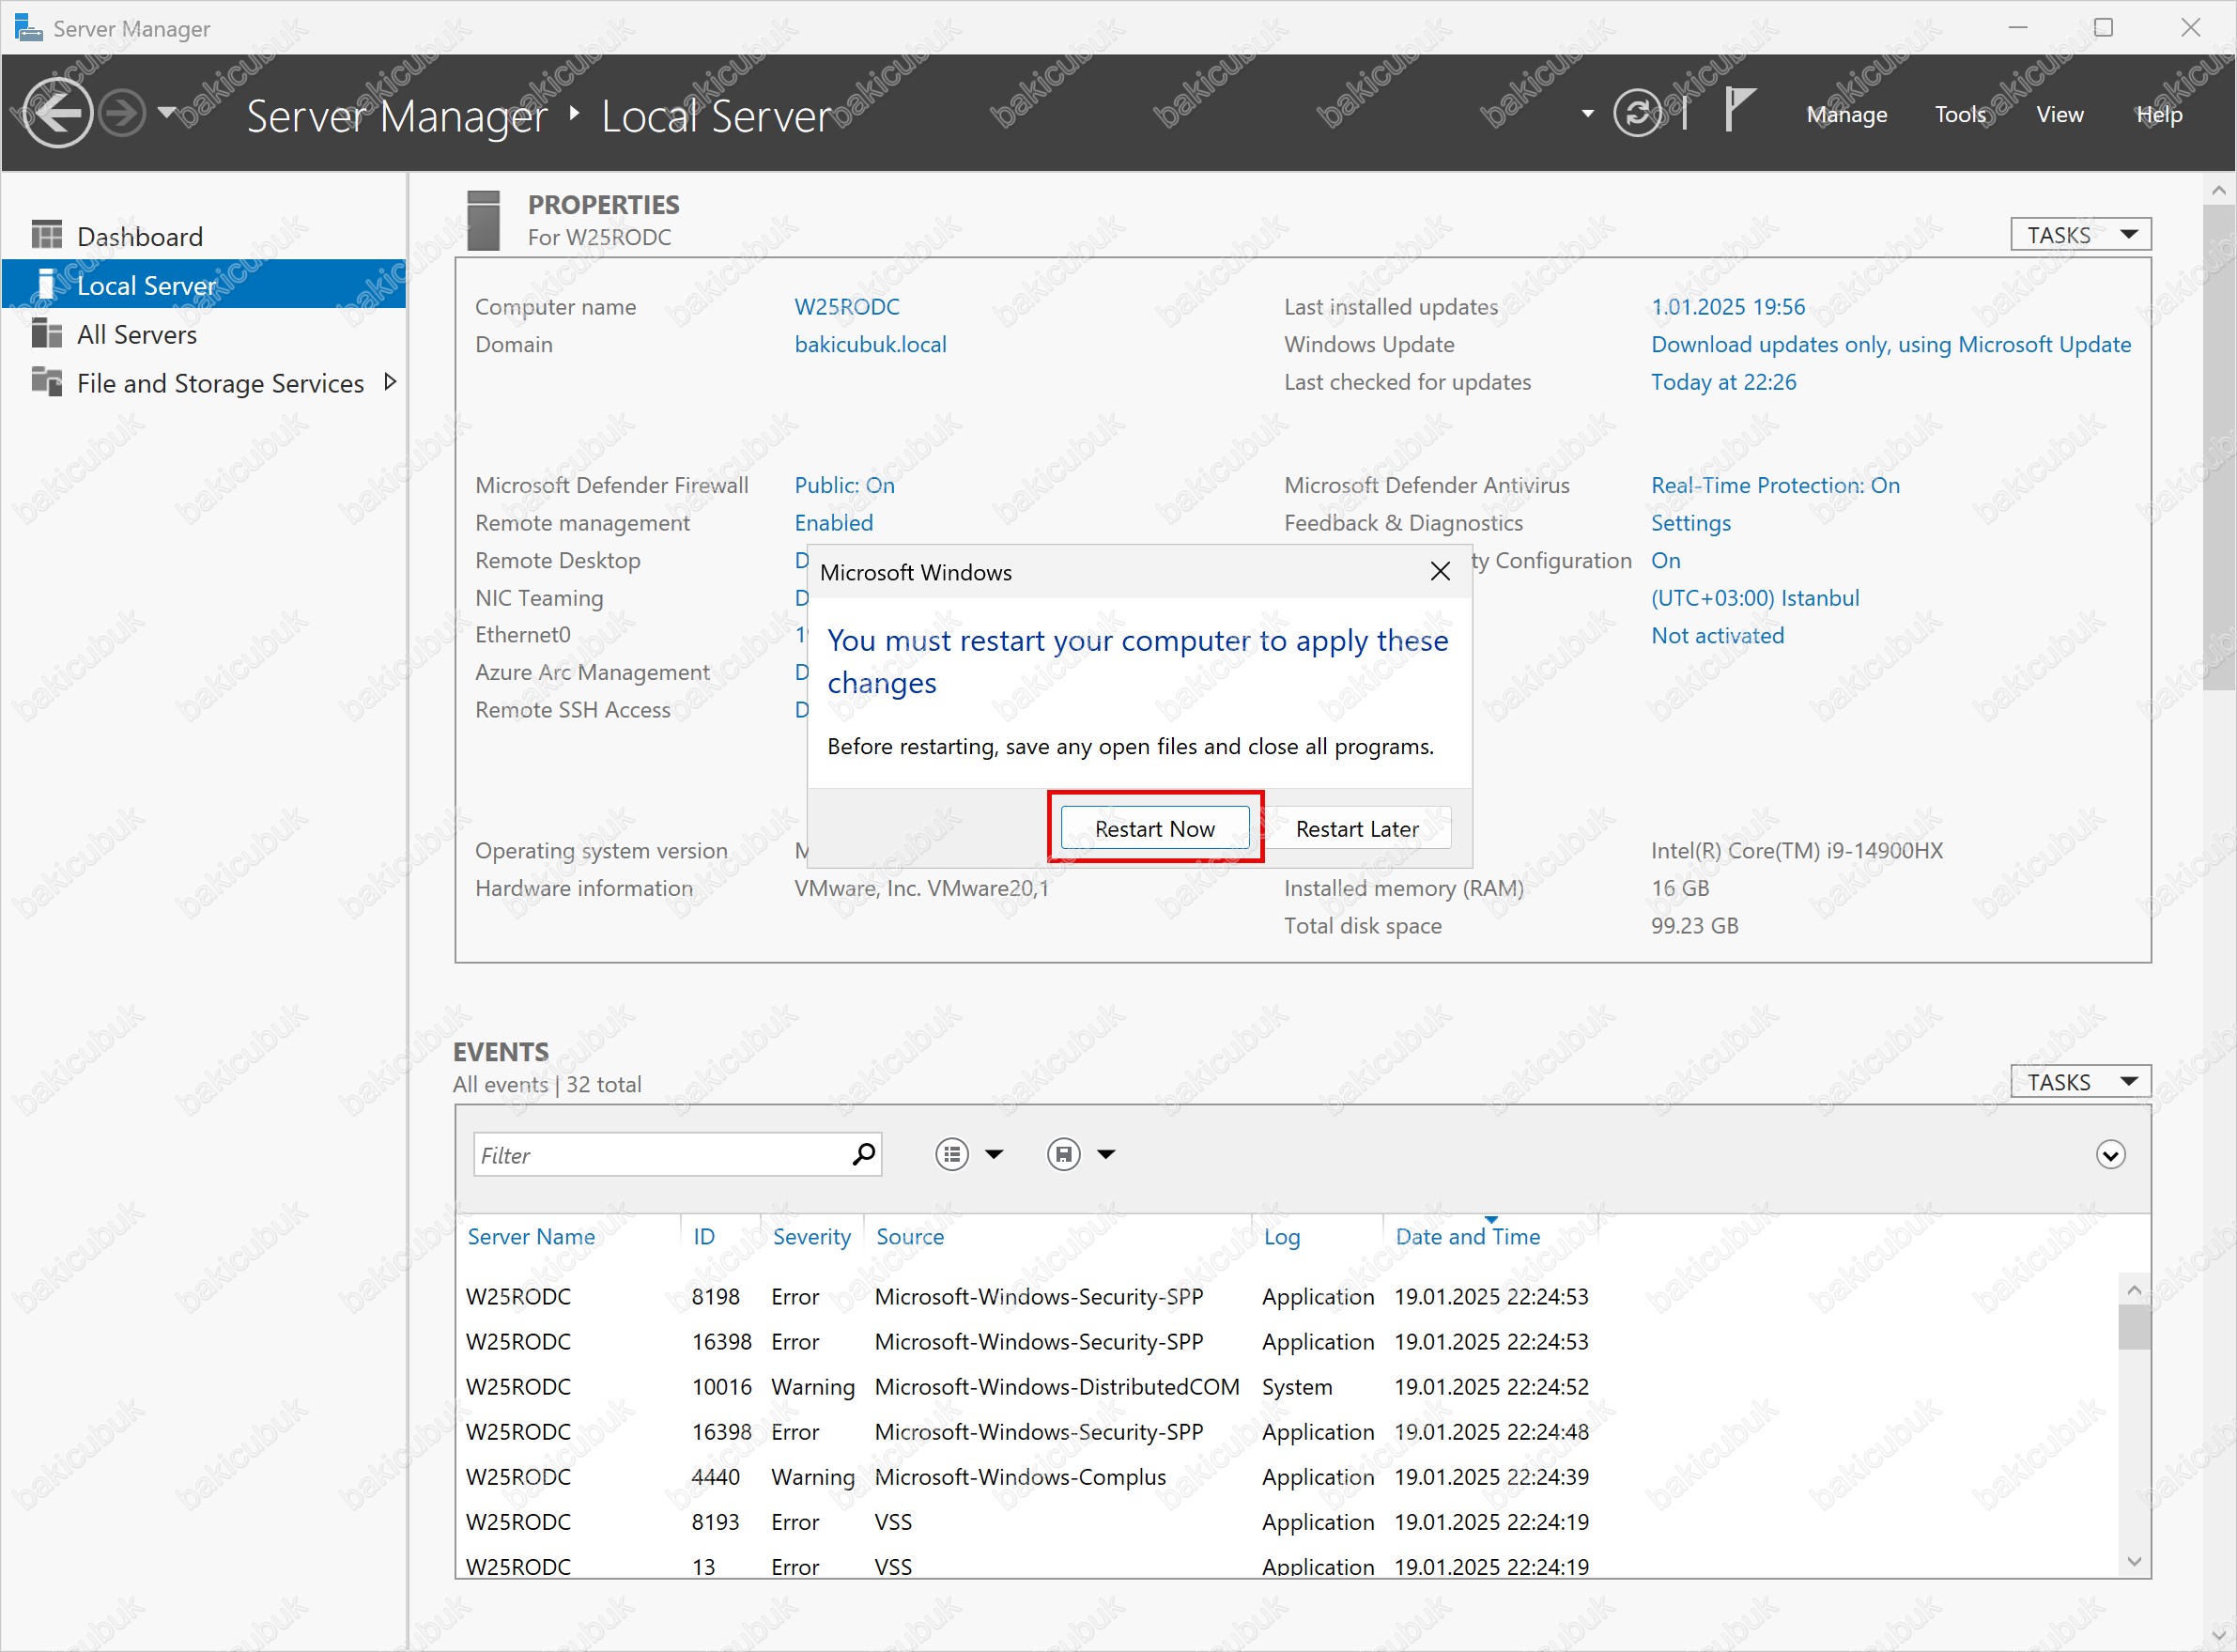The image size is (2237, 1652).
Task: Click the main pane scroll up arrow
Action: [2219, 190]
